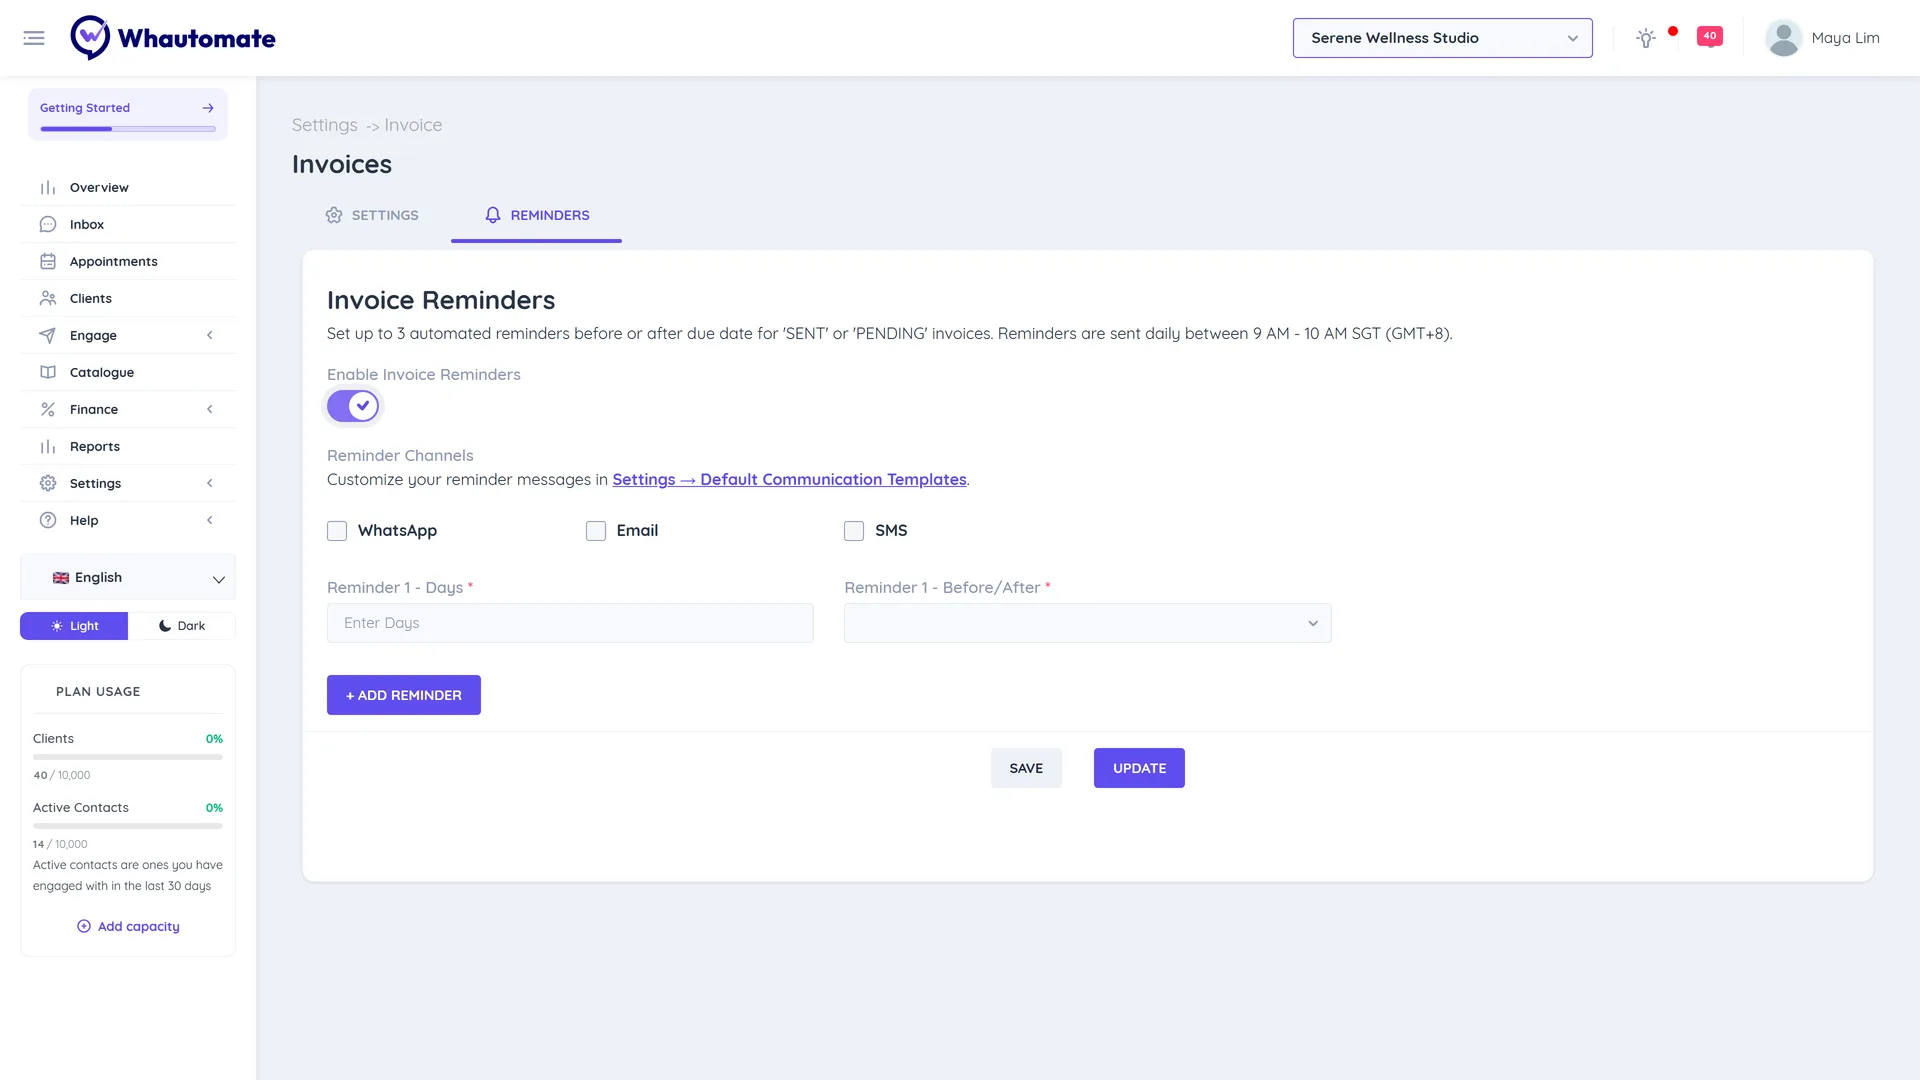The image size is (1920, 1080).
Task: Click the Appointments calendar icon
Action: click(48, 261)
